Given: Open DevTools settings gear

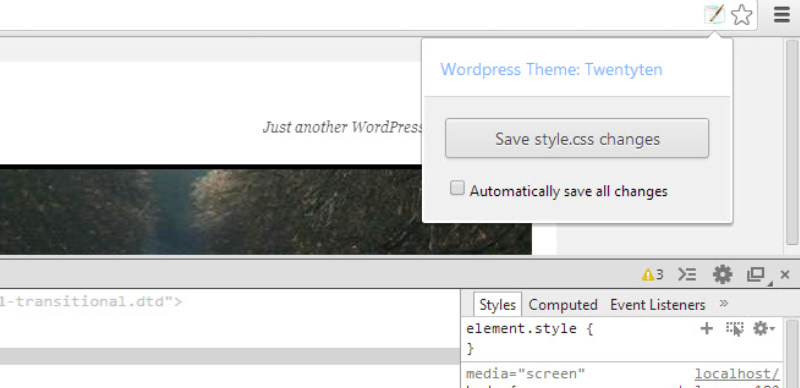Looking at the screenshot, I should [x=722, y=275].
